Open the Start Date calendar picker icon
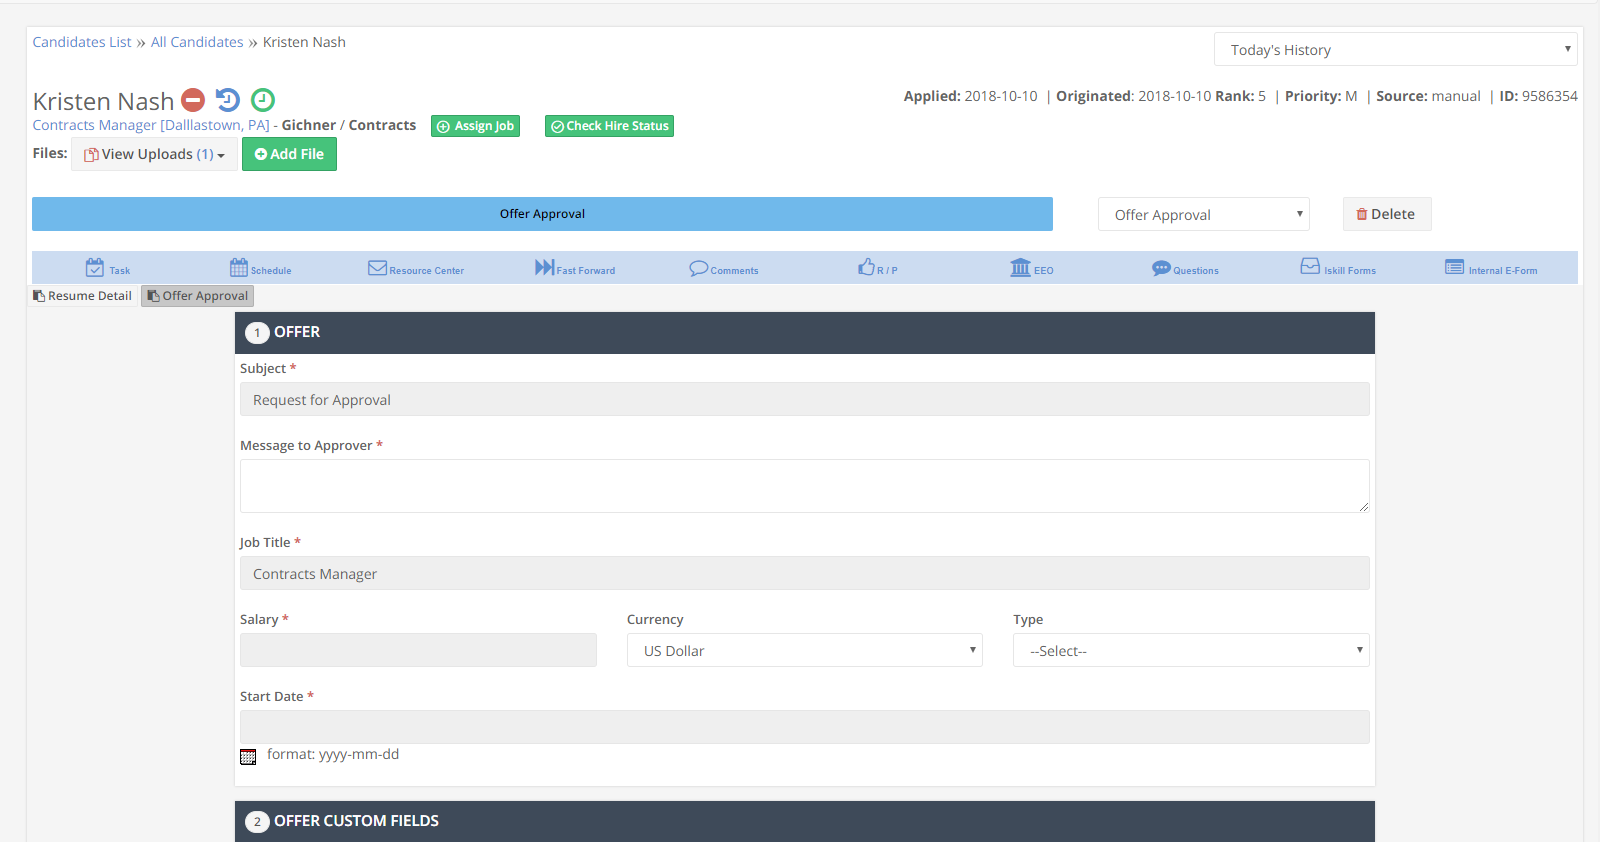The width and height of the screenshot is (1600, 842). [x=248, y=757]
